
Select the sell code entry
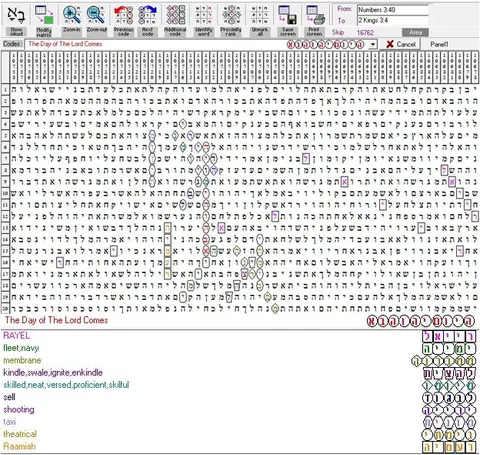(9, 397)
